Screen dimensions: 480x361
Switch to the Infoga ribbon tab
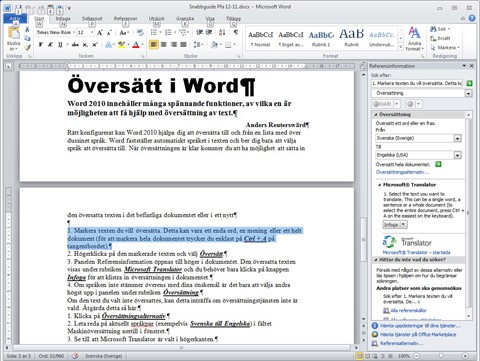click(x=63, y=19)
